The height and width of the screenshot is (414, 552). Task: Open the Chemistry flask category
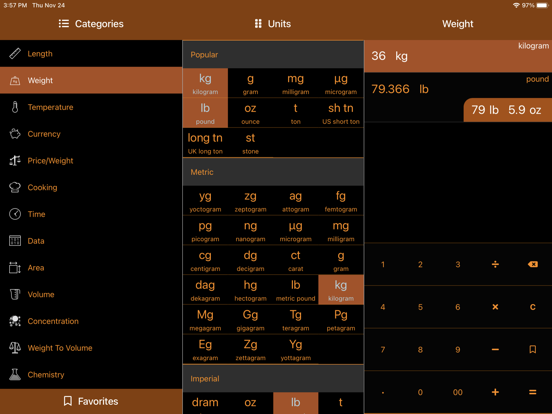(x=91, y=375)
